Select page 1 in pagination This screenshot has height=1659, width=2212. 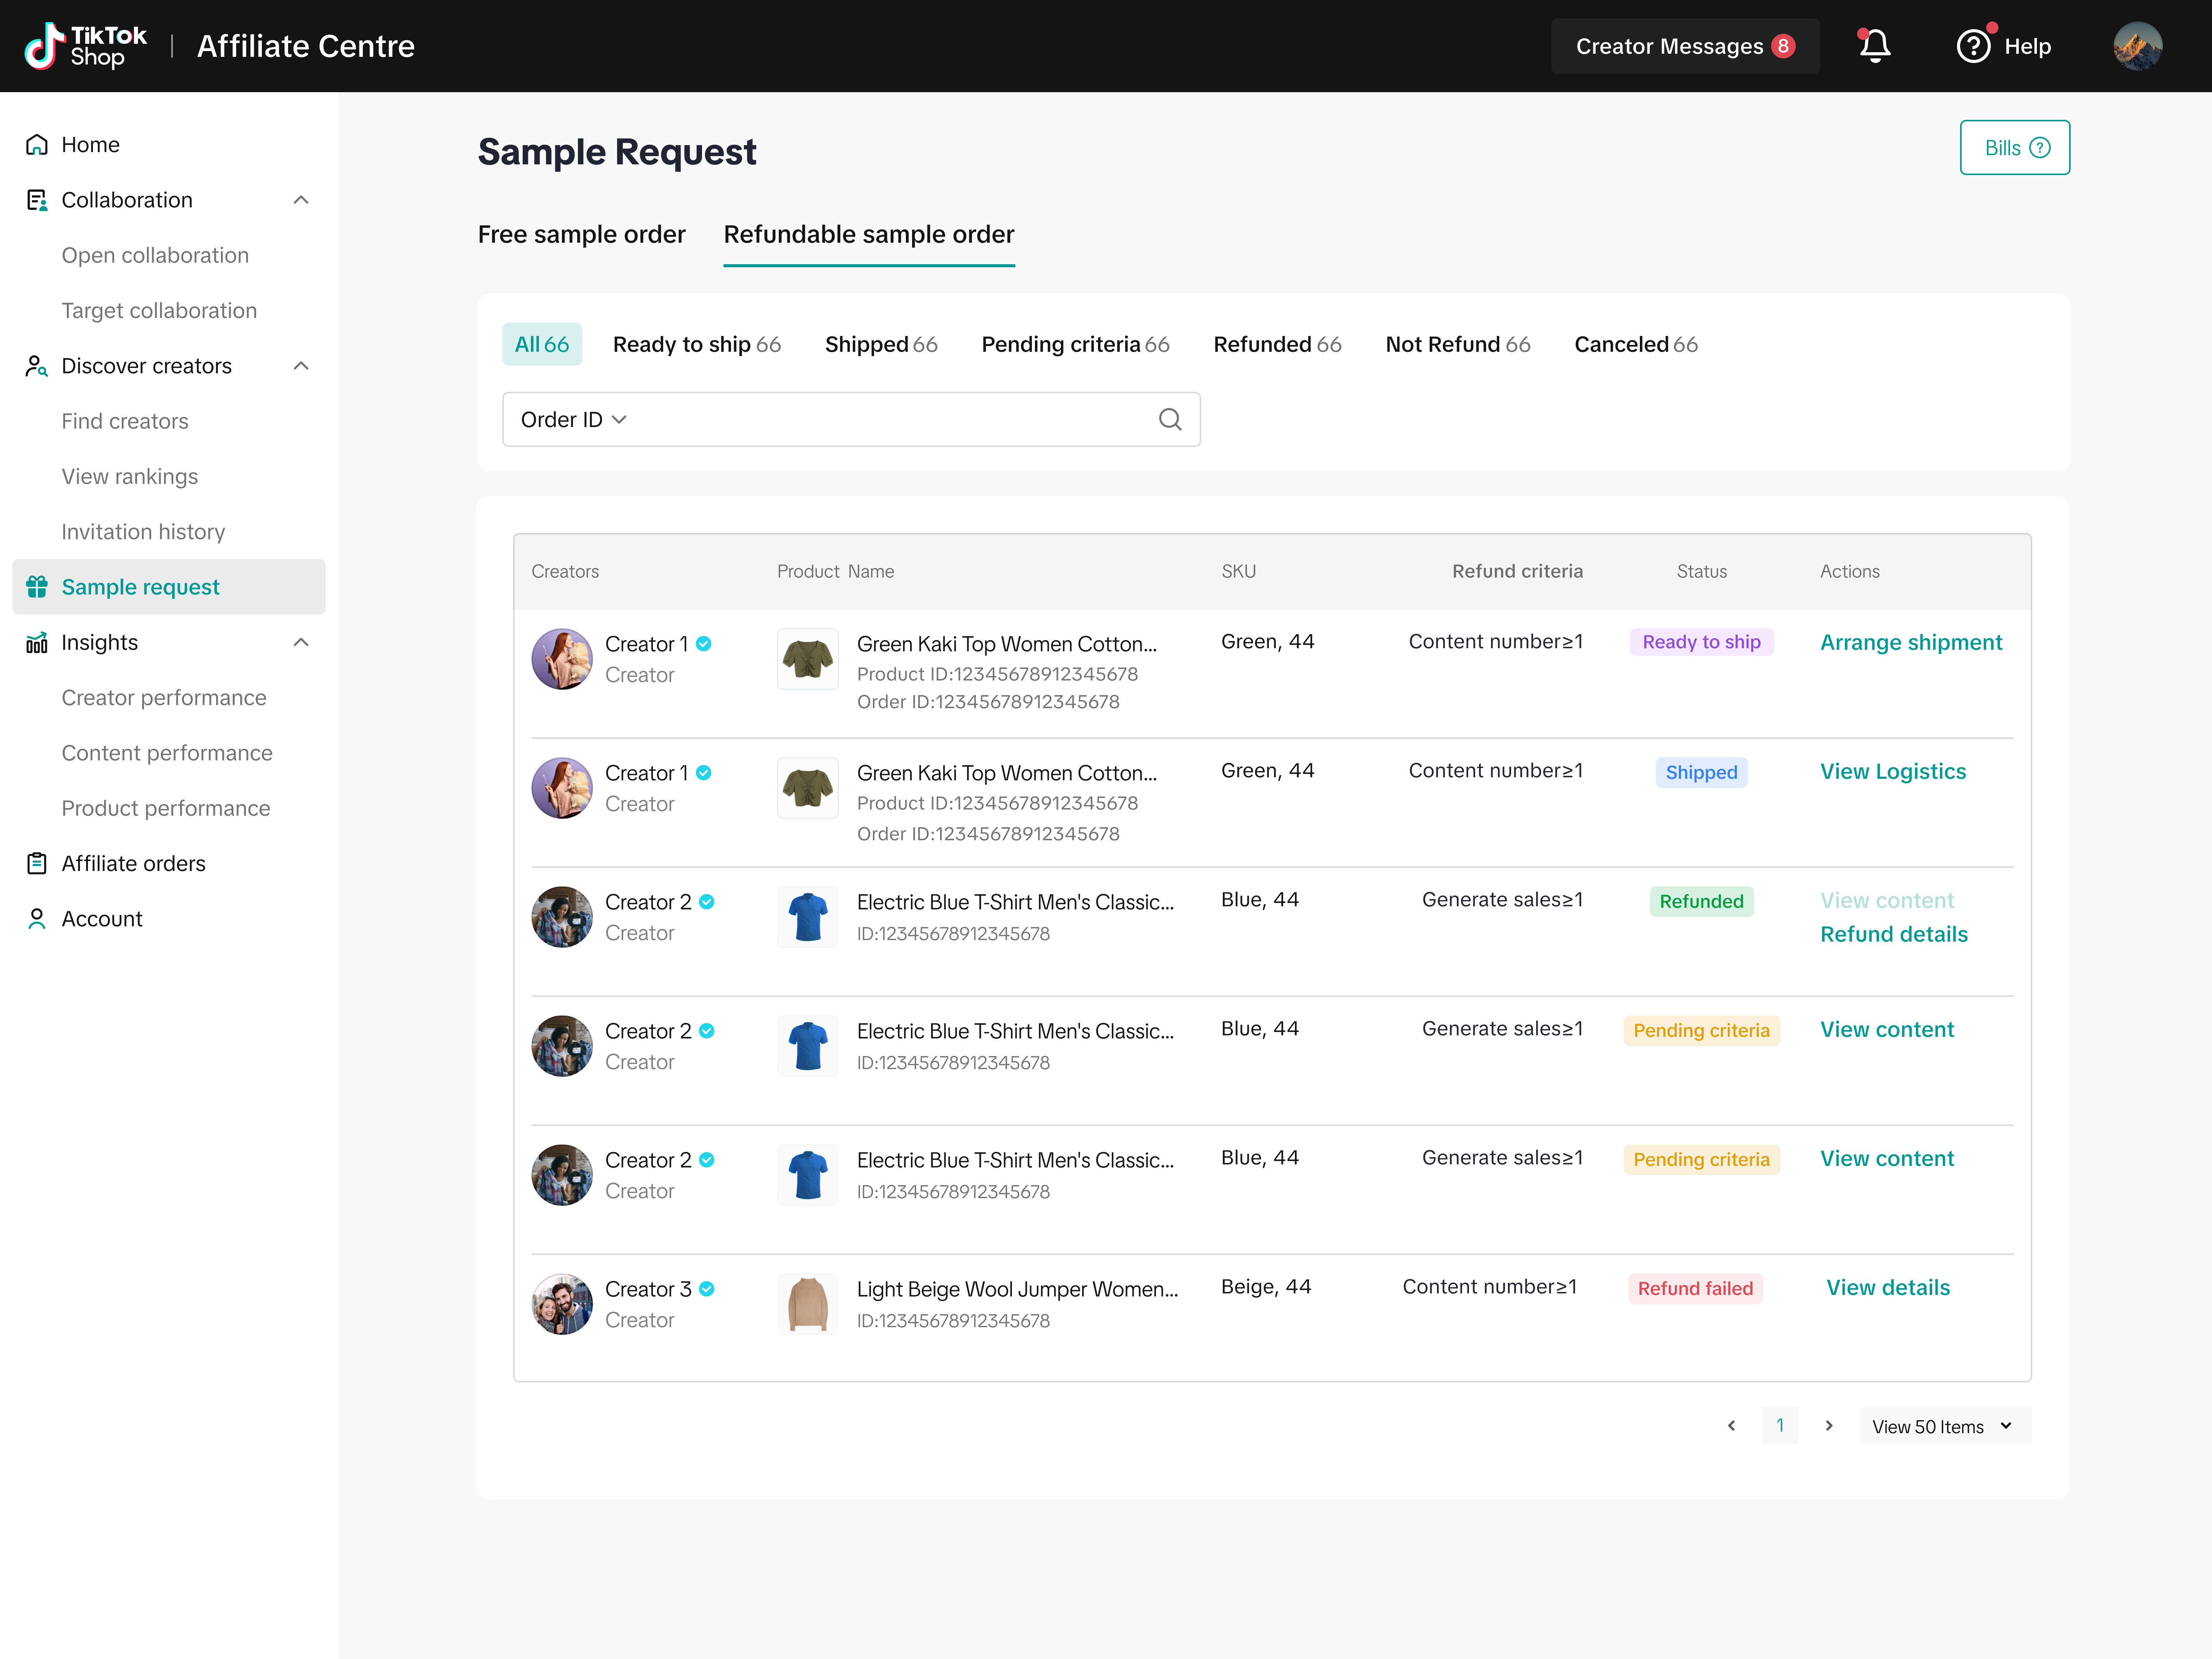coord(1780,1426)
